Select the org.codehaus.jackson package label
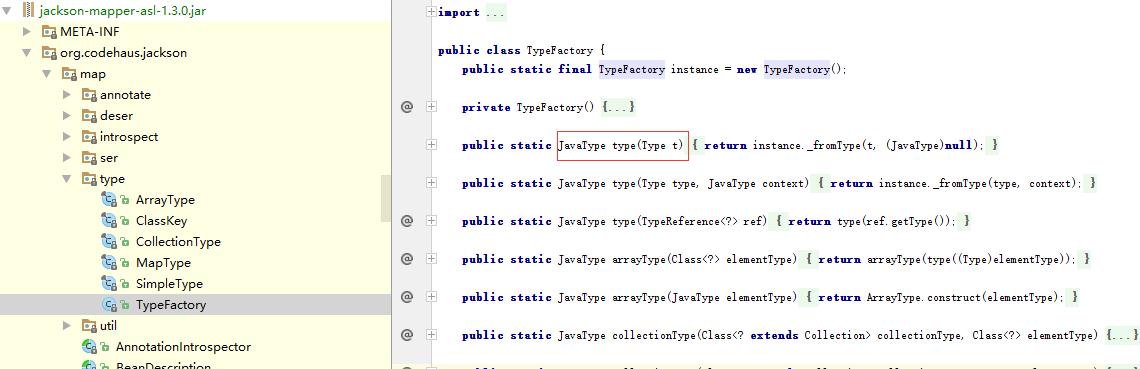Viewport: 1140px width, 369px height. 124,53
